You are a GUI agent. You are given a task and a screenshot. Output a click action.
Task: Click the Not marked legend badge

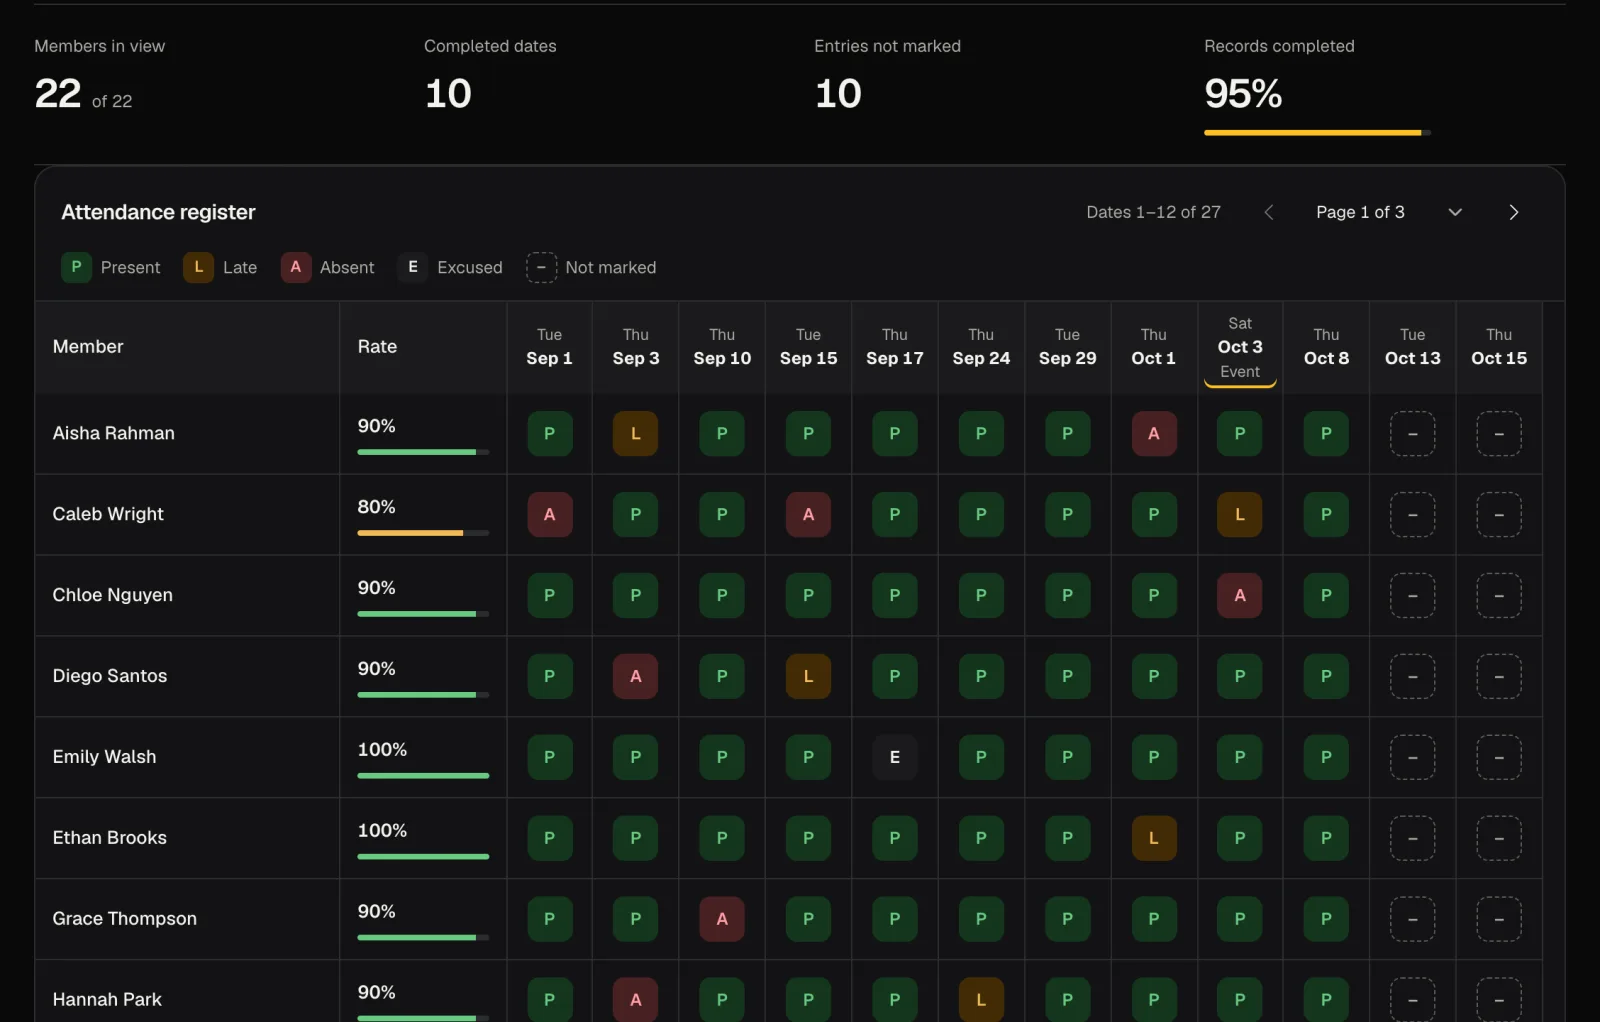tap(541, 267)
